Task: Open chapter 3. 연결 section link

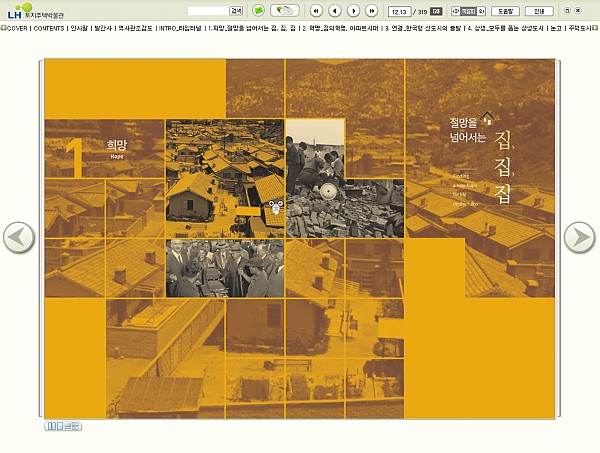Action: pyautogui.click(x=423, y=28)
